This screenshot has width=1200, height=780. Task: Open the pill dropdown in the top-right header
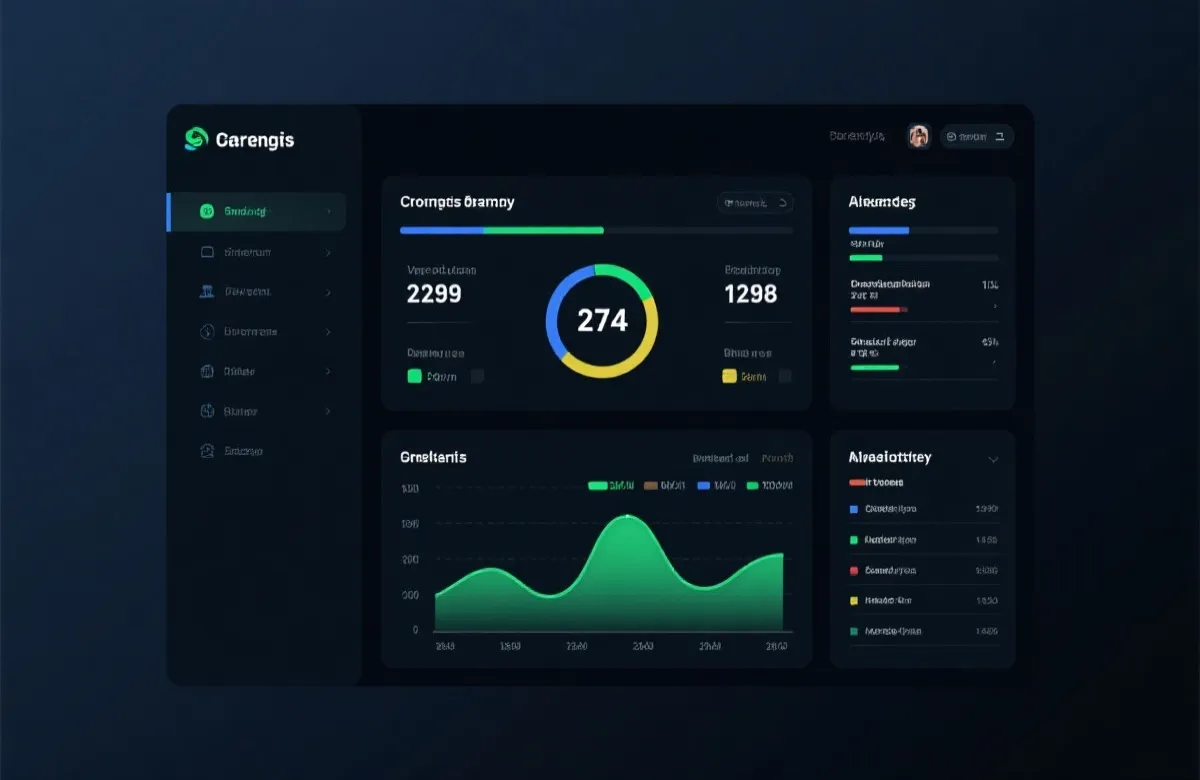pyautogui.click(x=977, y=136)
